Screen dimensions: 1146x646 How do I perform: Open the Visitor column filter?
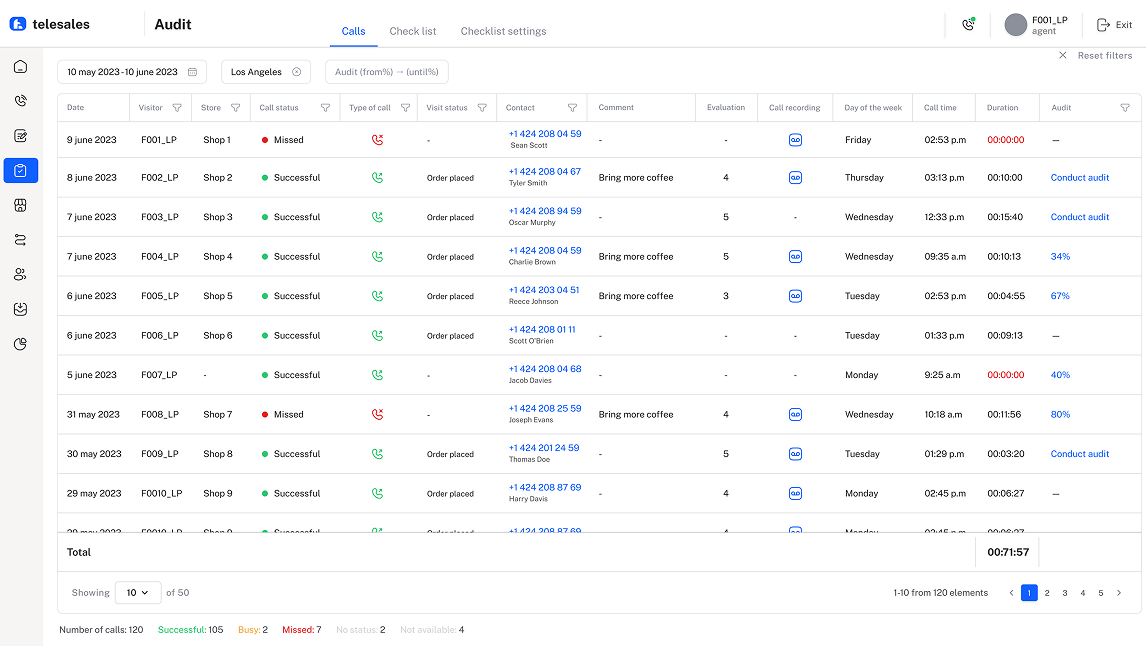click(x=177, y=108)
